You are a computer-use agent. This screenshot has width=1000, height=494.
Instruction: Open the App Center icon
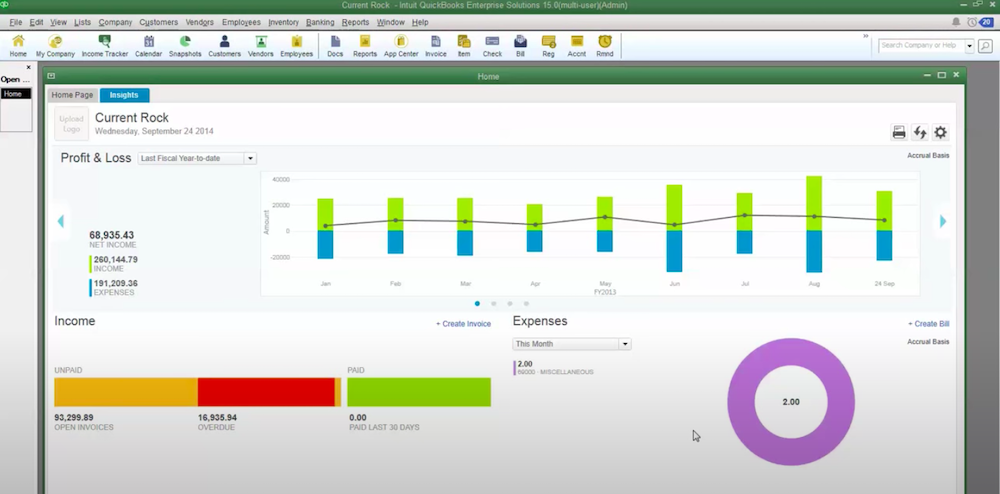(x=401, y=46)
